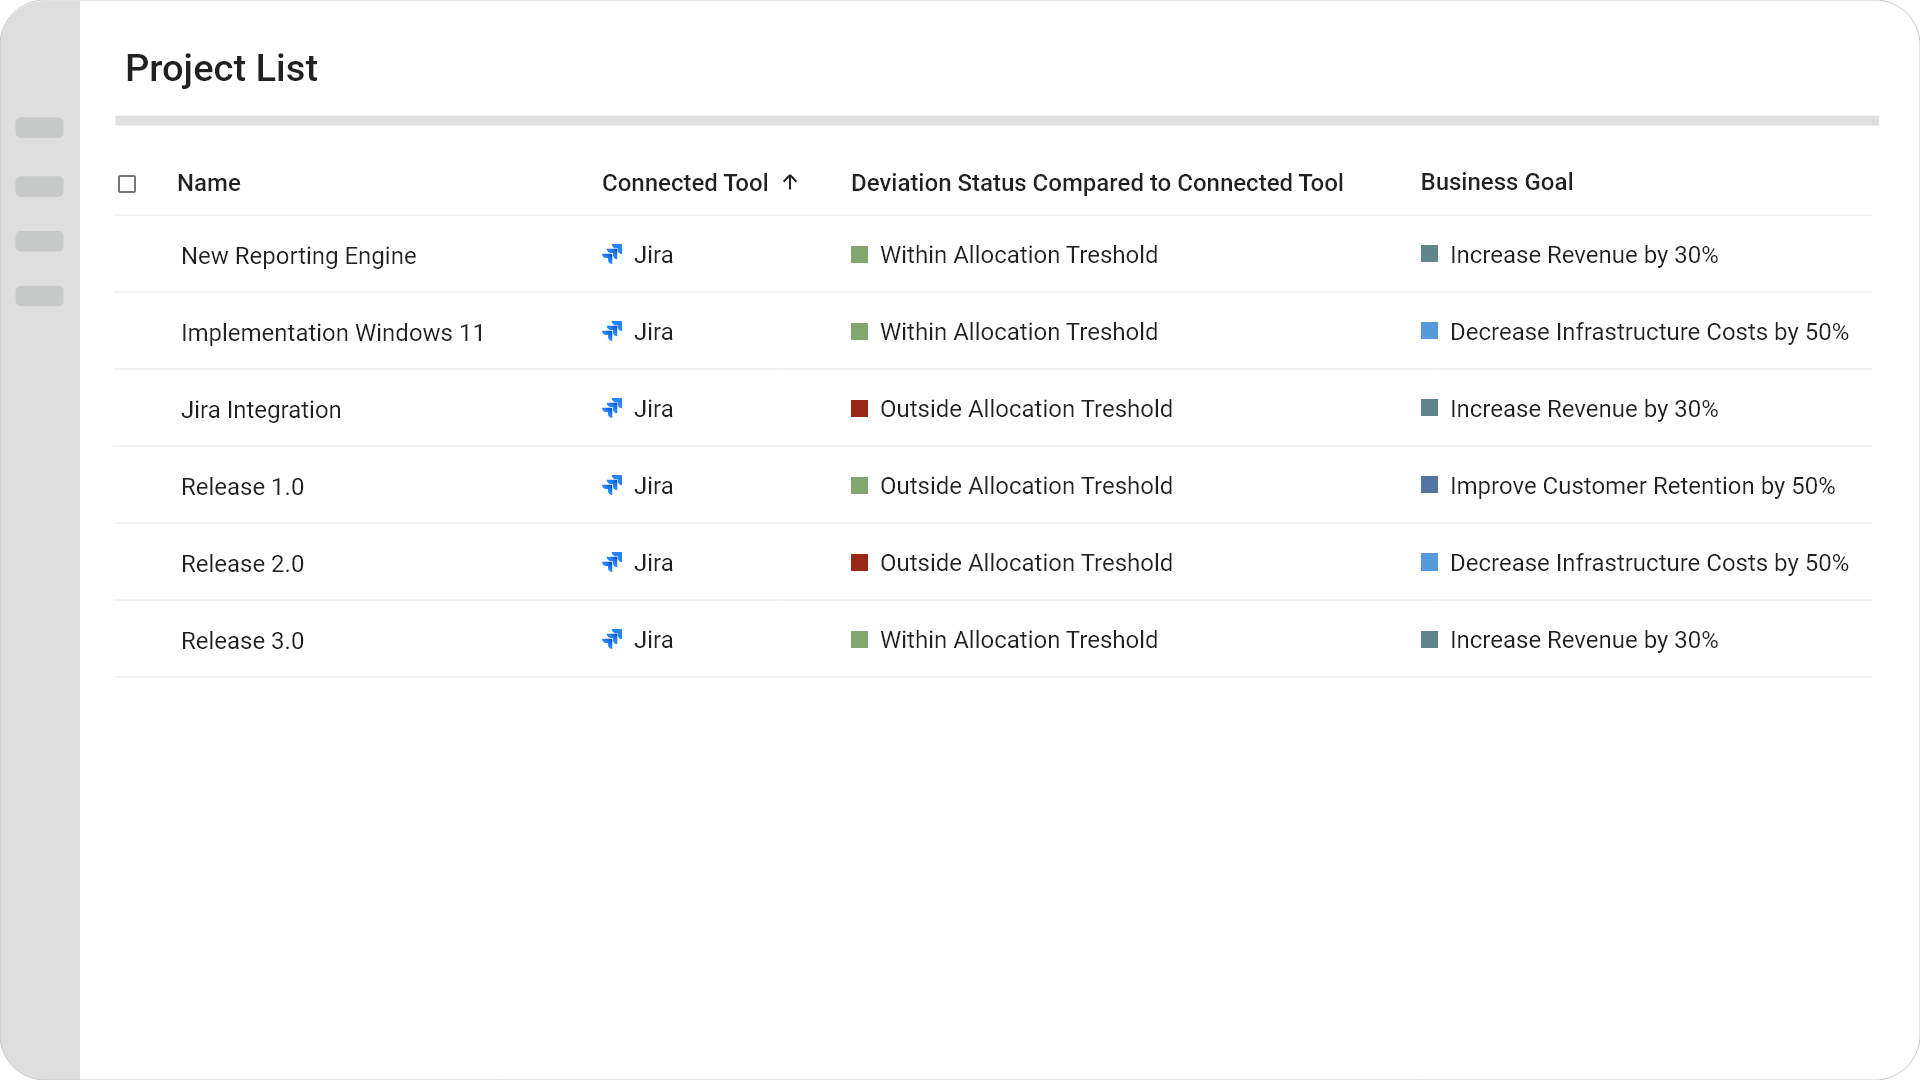
Task: Click the Deviation Status Compared to Connected Tool header
Action: (1097, 183)
